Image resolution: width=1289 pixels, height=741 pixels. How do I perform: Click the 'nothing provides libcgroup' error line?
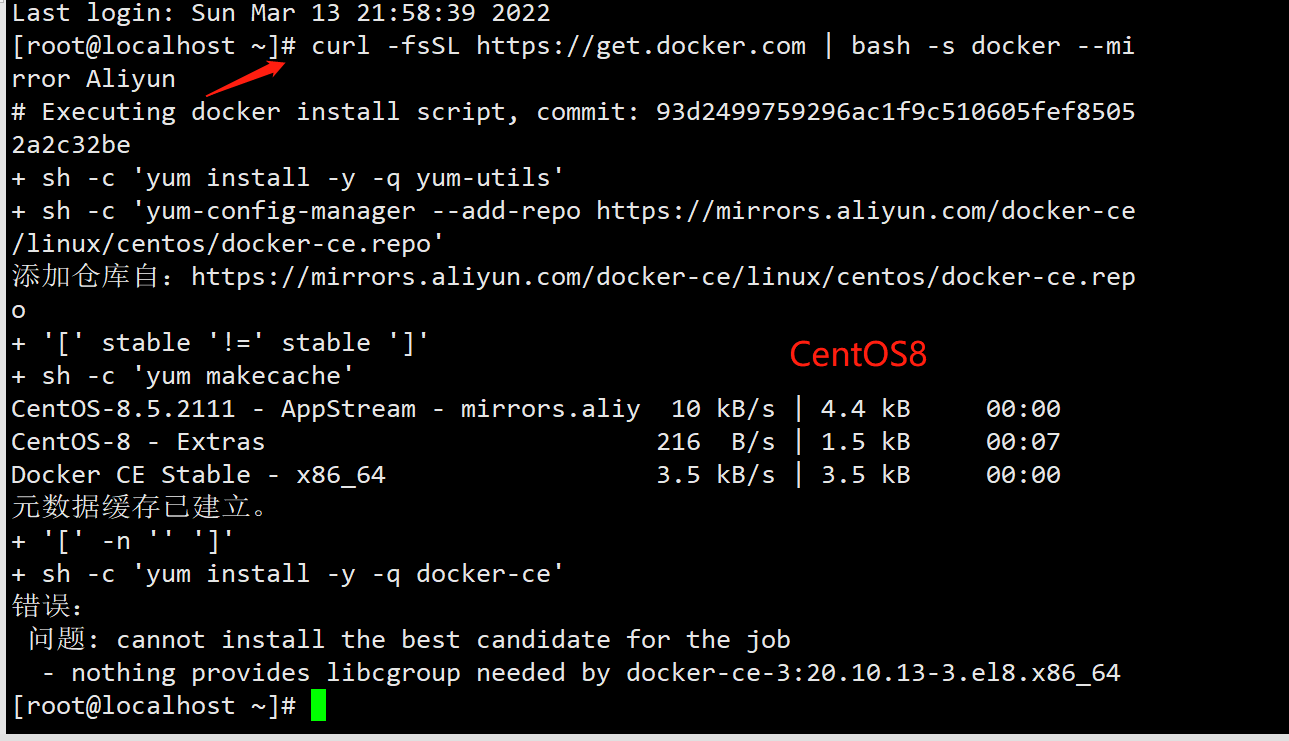tap(581, 673)
